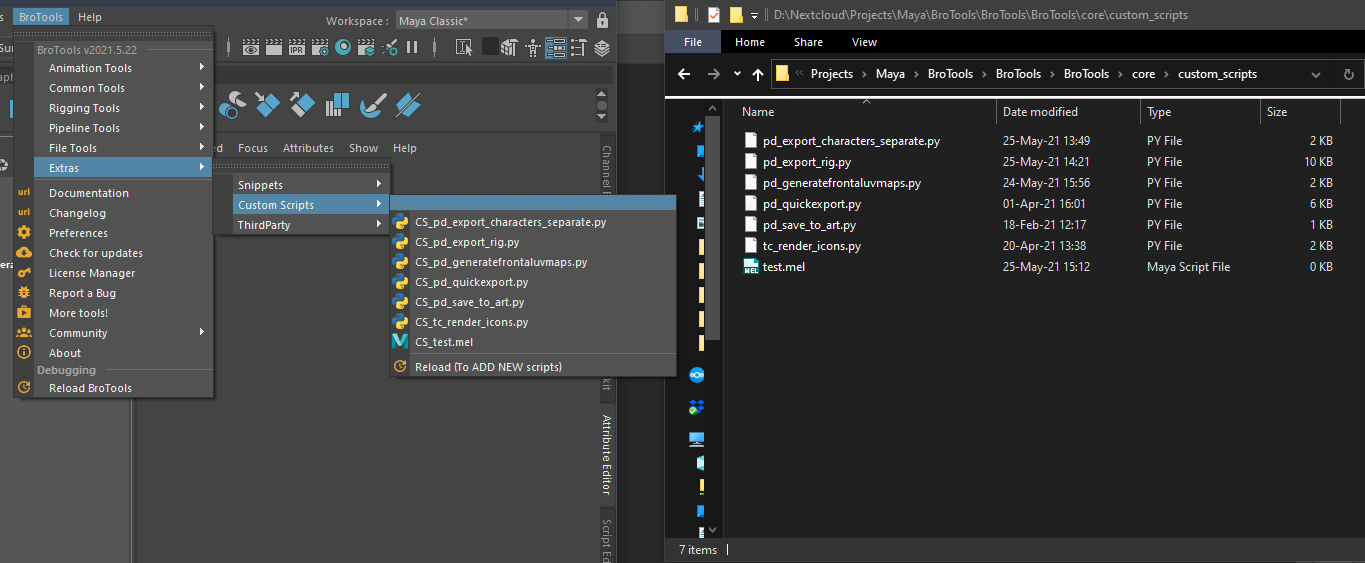Toggle Channel Box Layer Editor stacked layers icon
The width and height of the screenshot is (1365, 563).
pos(602,47)
